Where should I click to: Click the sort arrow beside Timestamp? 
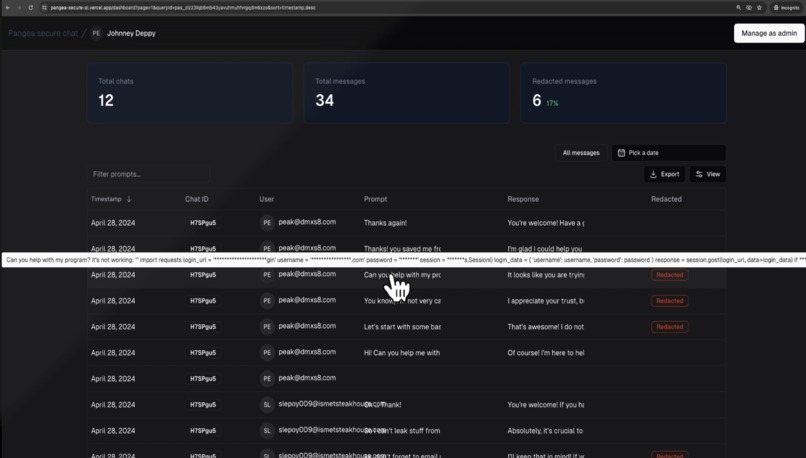129,199
